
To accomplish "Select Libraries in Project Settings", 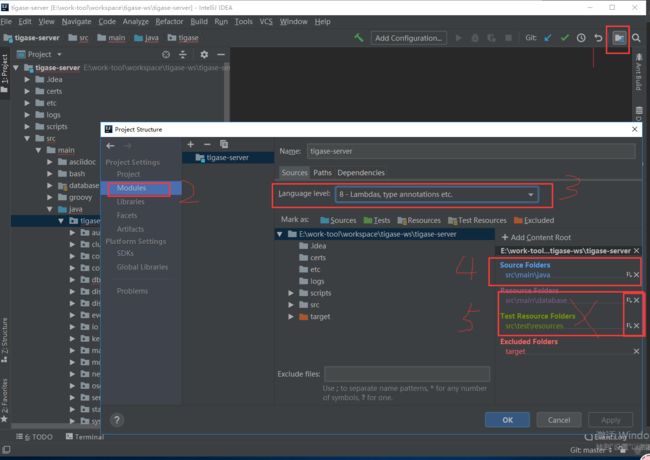I will (130, 202).
